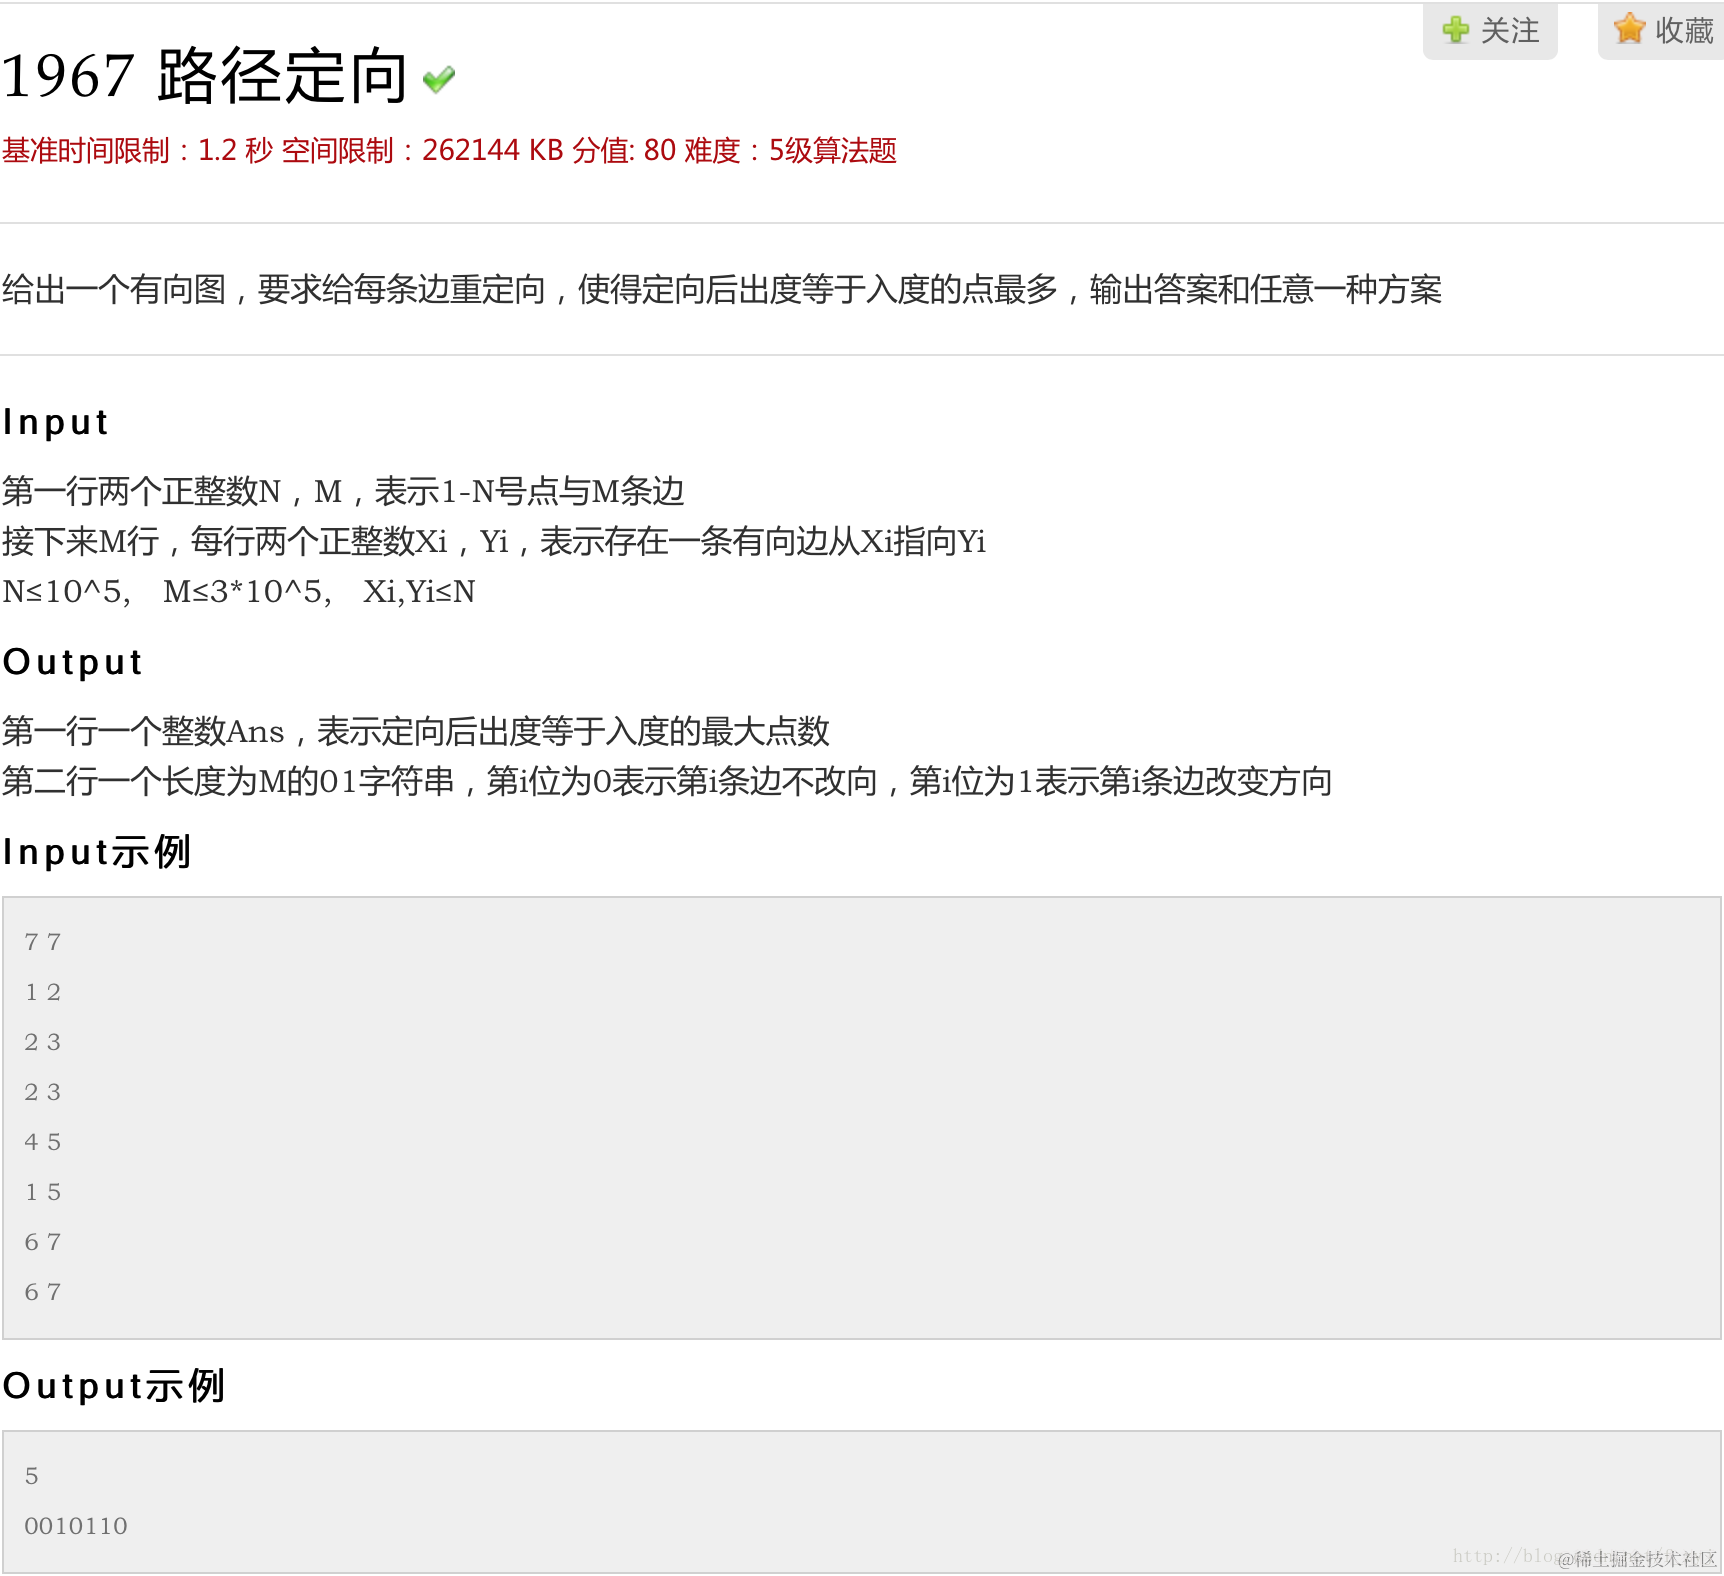
Task: Click the line starting 第二行一个长度为M
Action: 667,781
